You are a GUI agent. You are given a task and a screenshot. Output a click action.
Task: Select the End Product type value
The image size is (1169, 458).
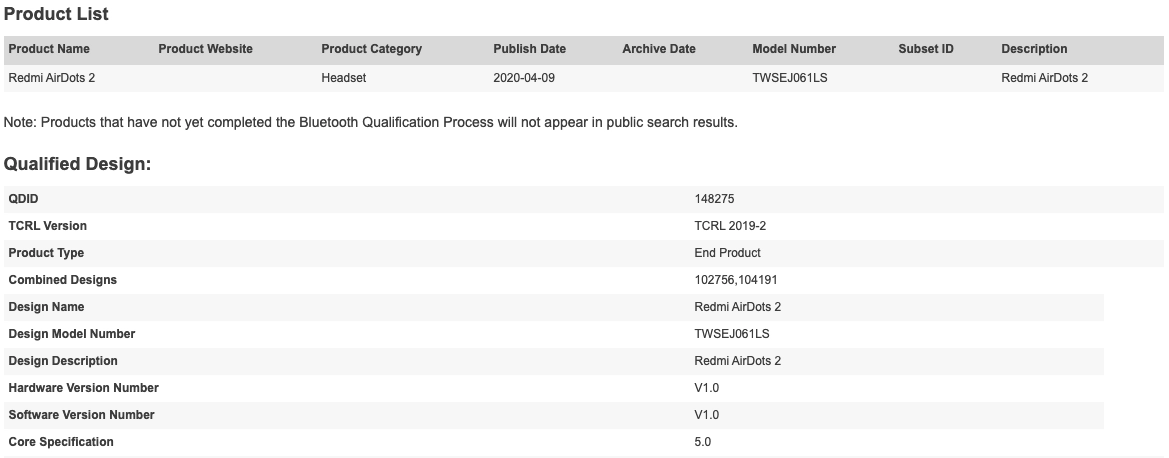[727, 253]
